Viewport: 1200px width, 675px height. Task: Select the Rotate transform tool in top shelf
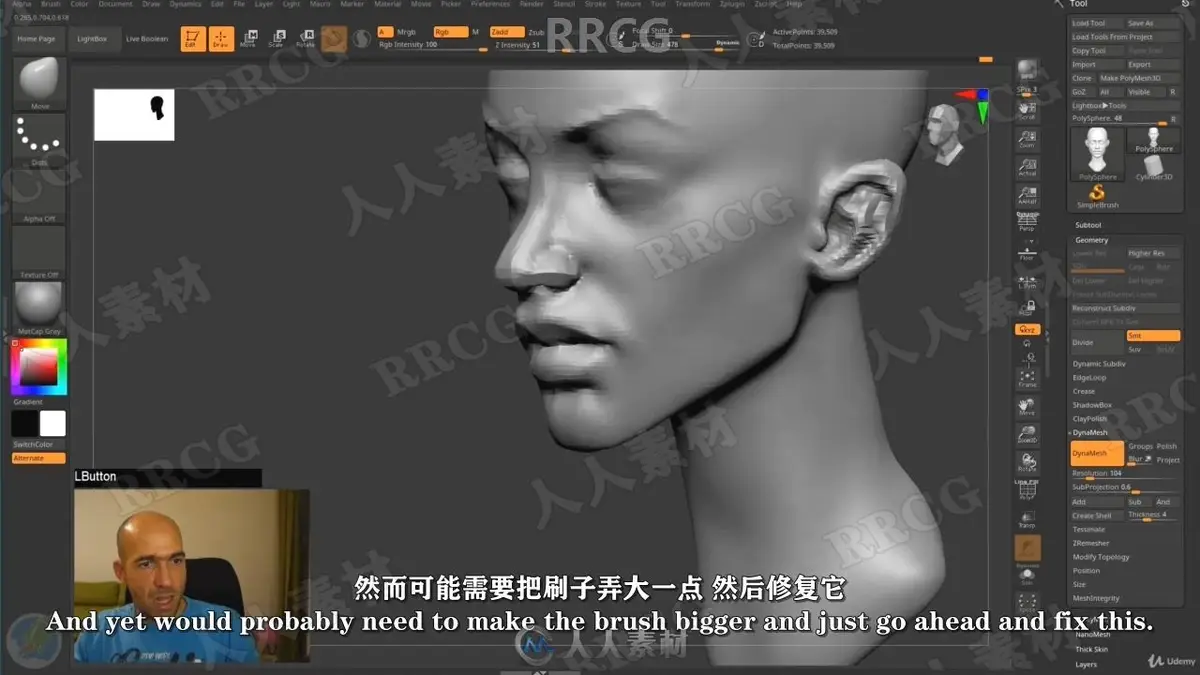pyautogui.click(x=305, y=39)
